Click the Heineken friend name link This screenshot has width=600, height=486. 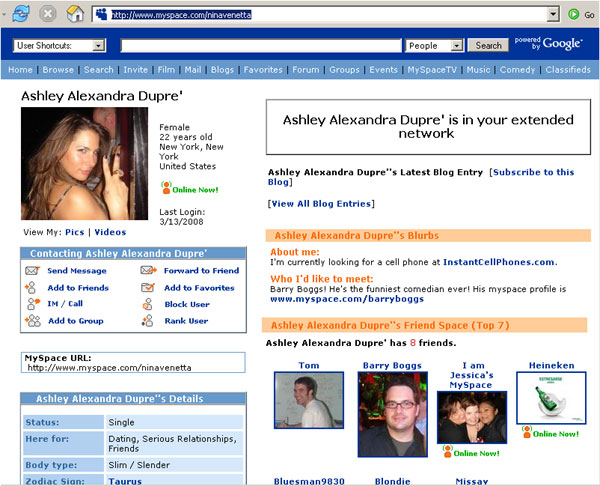click(x=551, y=365)
